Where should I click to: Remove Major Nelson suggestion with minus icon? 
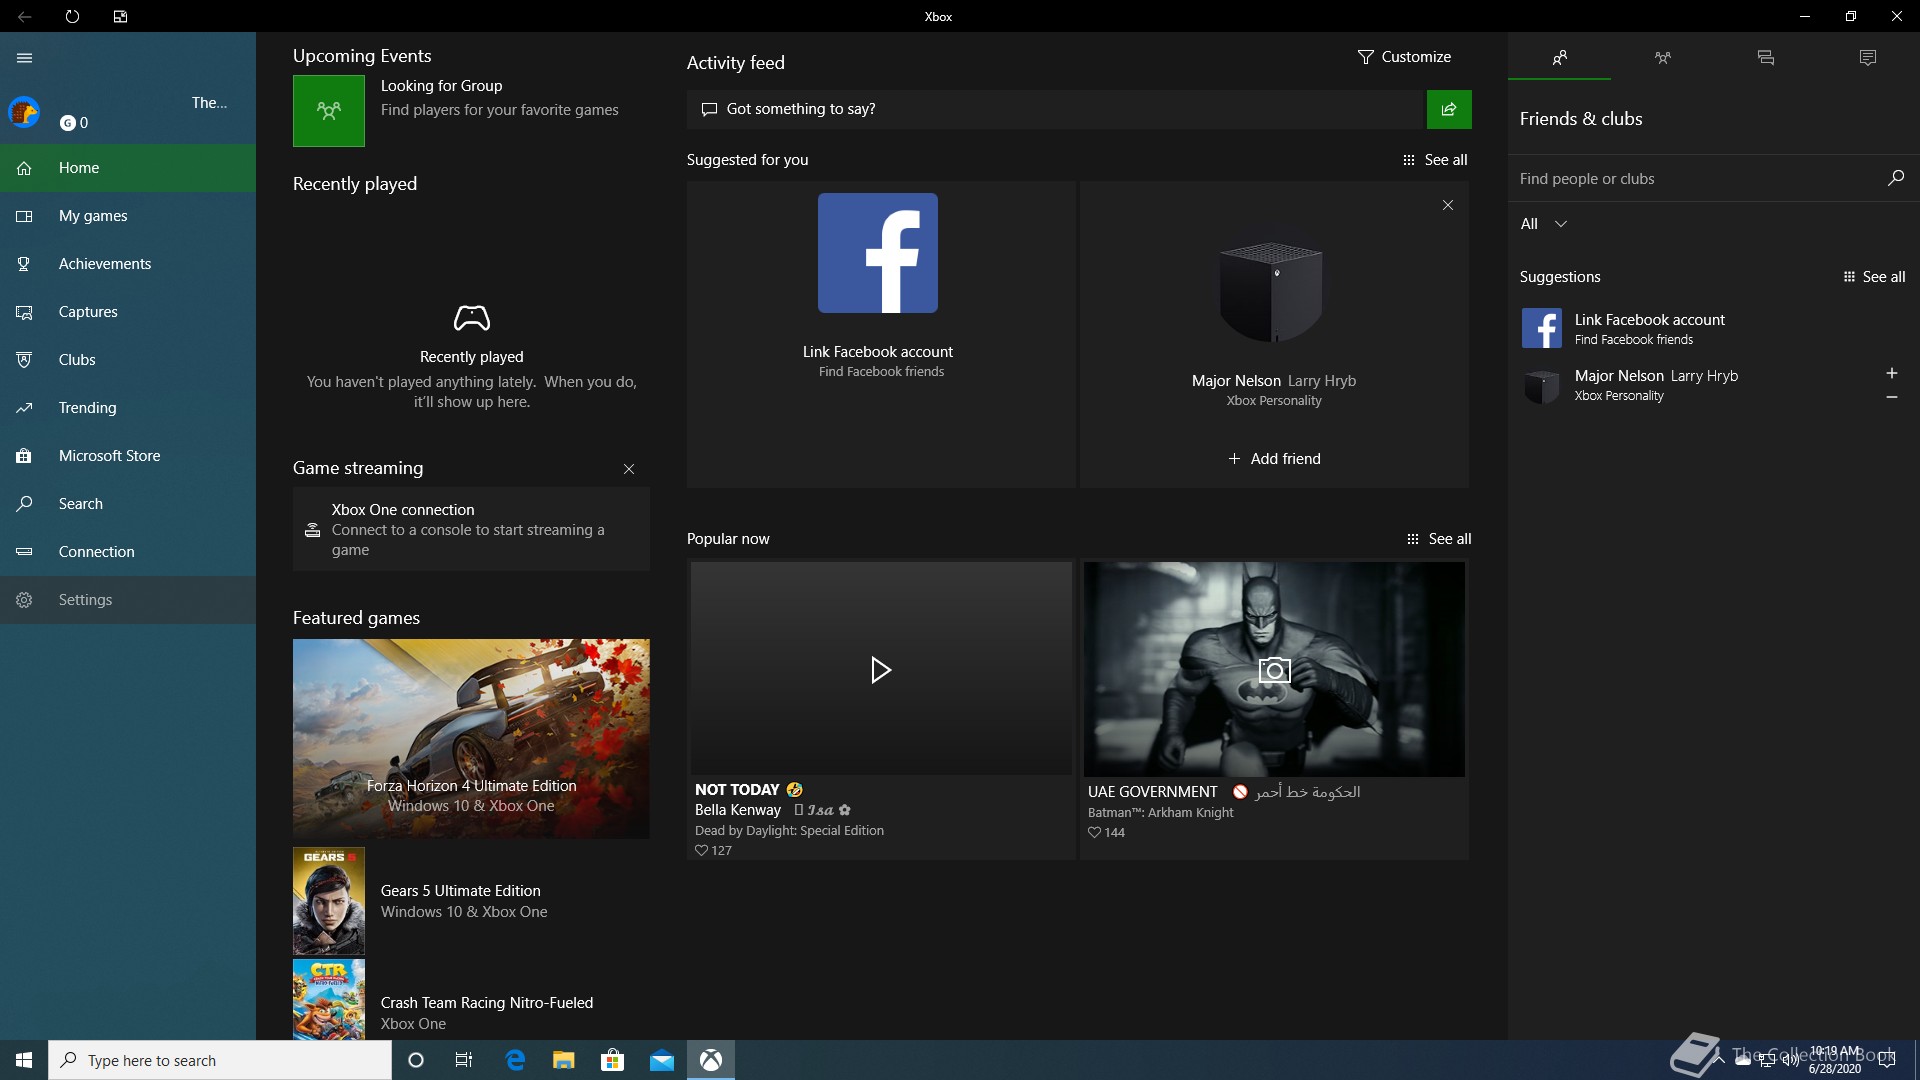pyautogui.click(x=1891, y=397)
